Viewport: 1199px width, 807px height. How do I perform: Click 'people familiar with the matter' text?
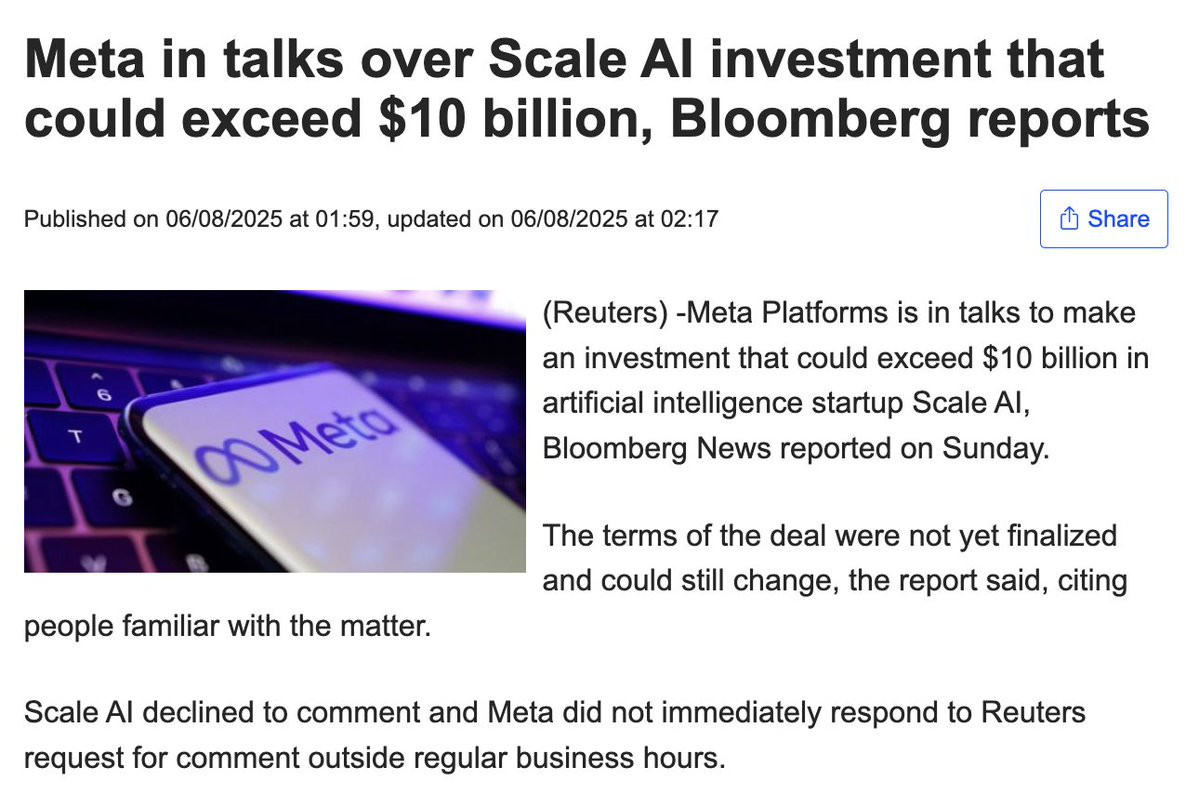pos(227,626)
